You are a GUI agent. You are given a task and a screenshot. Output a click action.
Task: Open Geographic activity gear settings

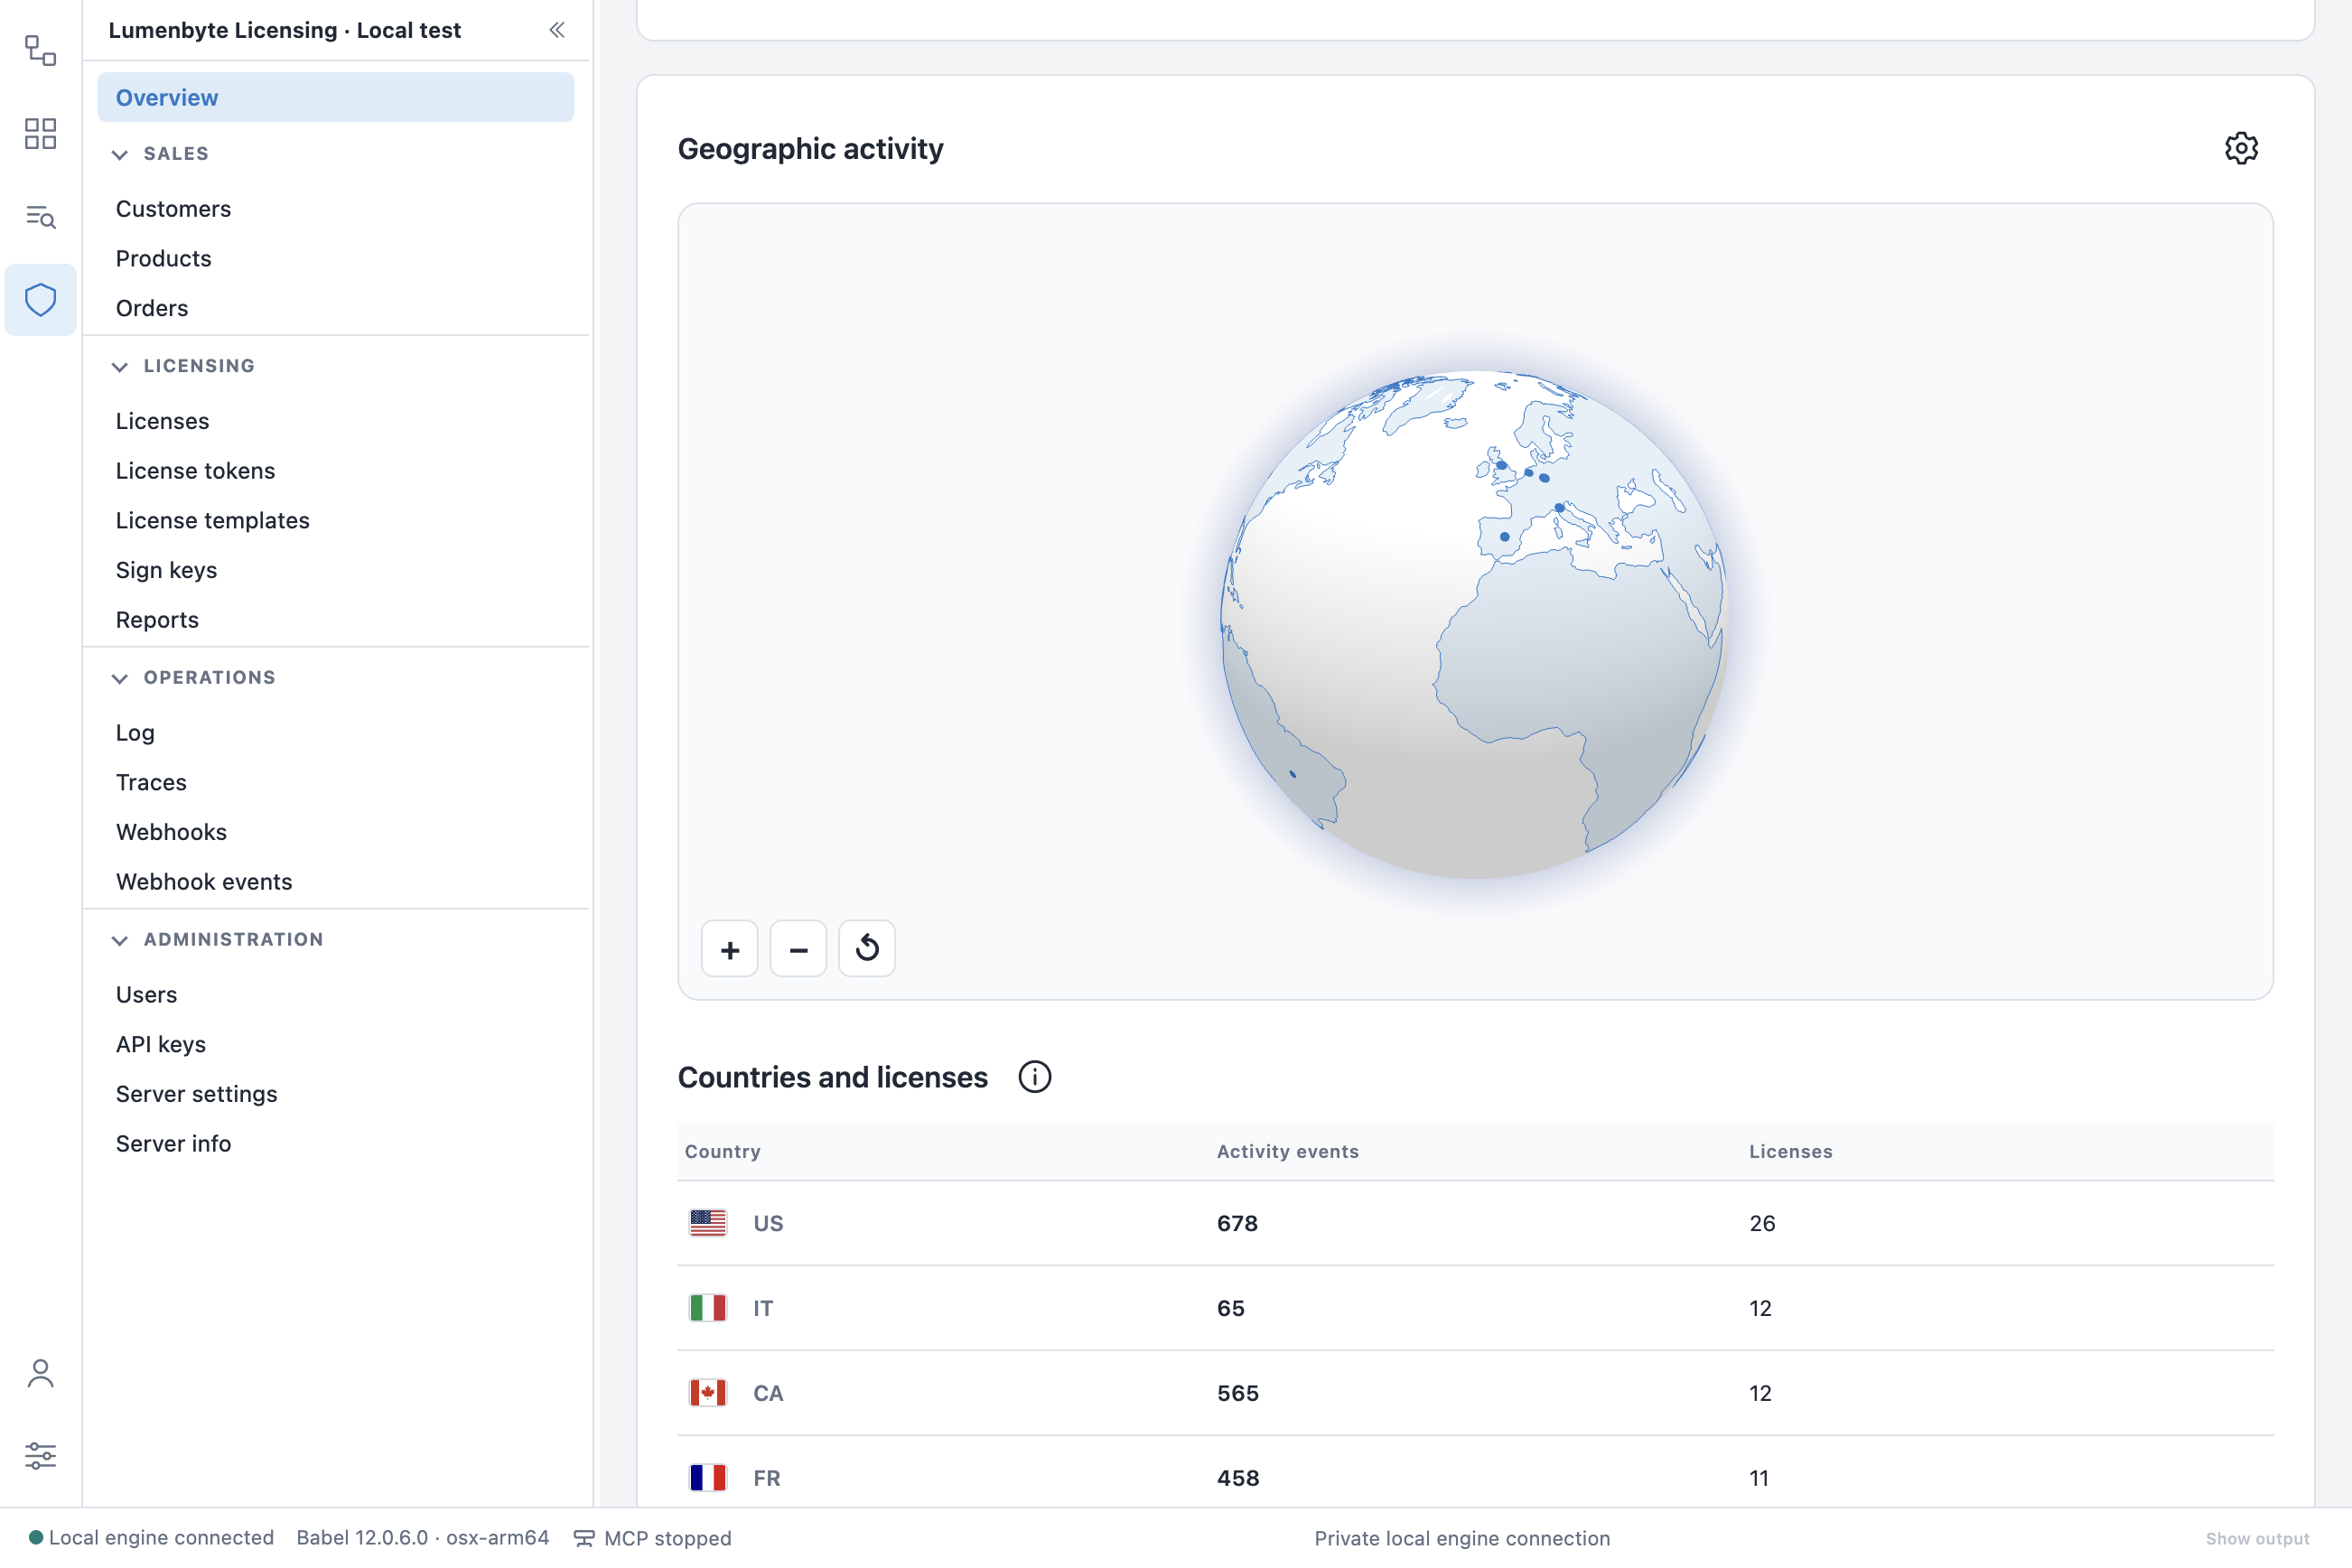2241,148
